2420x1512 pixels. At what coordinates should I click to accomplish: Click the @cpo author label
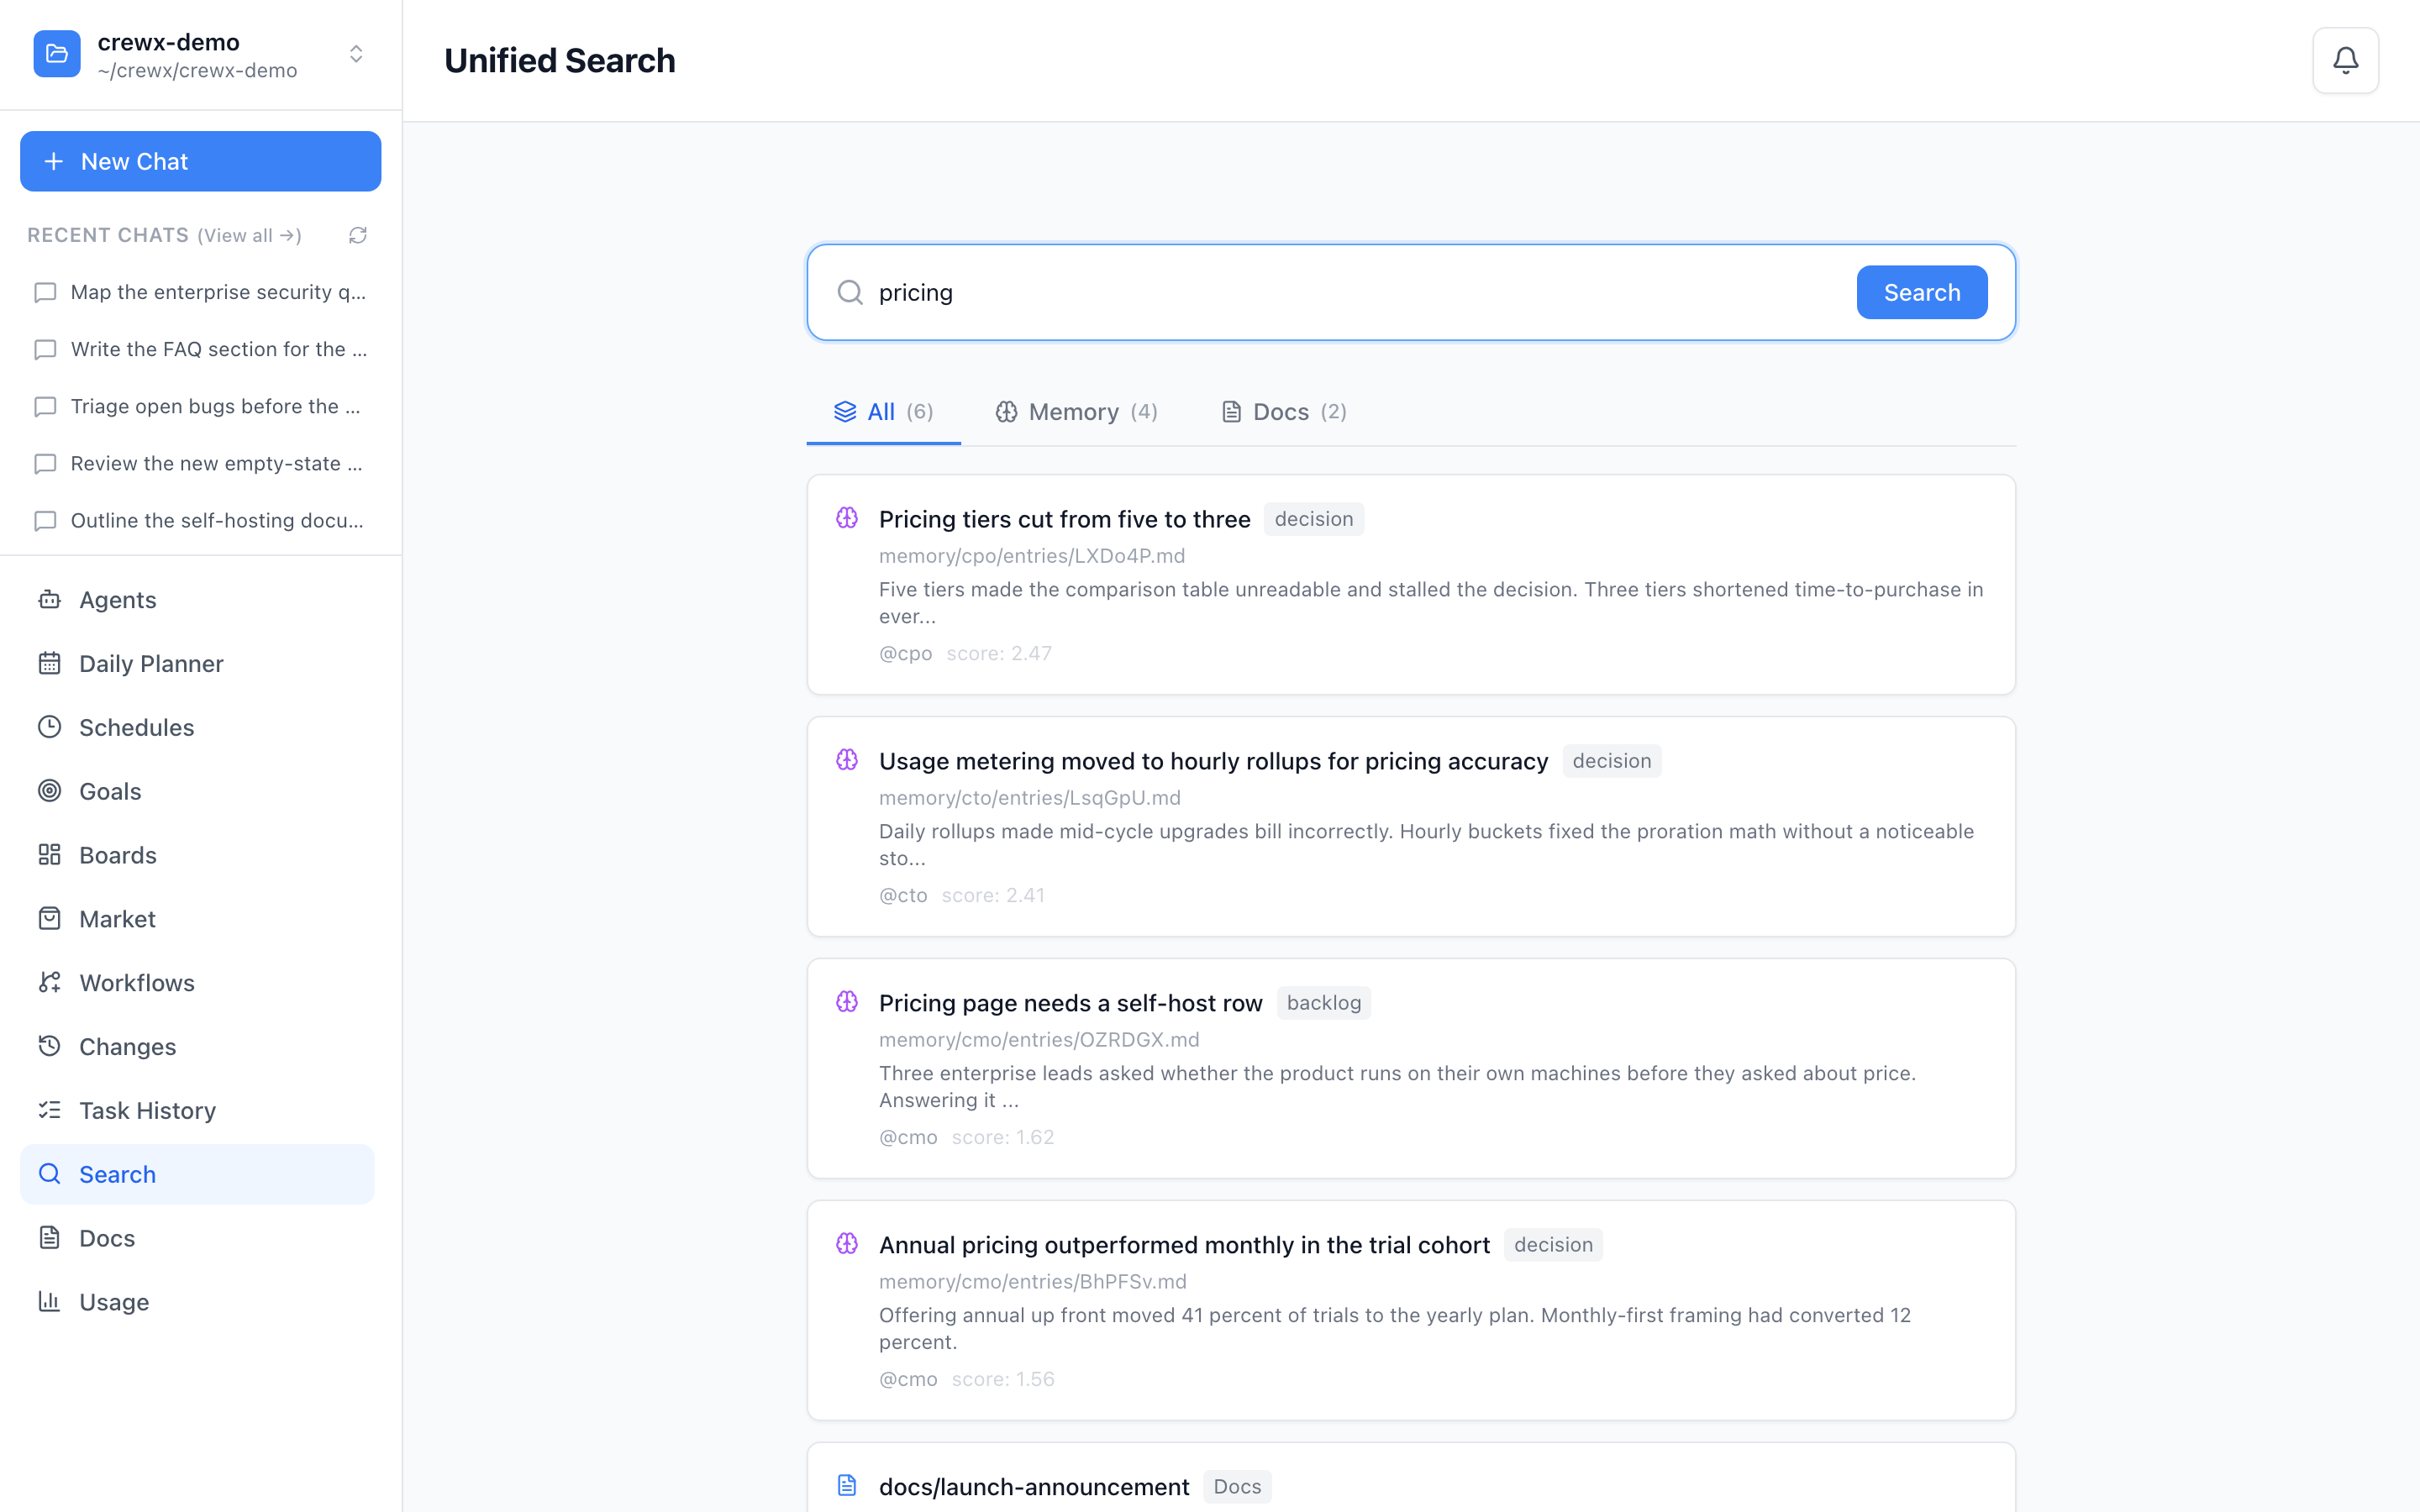coord(905,654)
